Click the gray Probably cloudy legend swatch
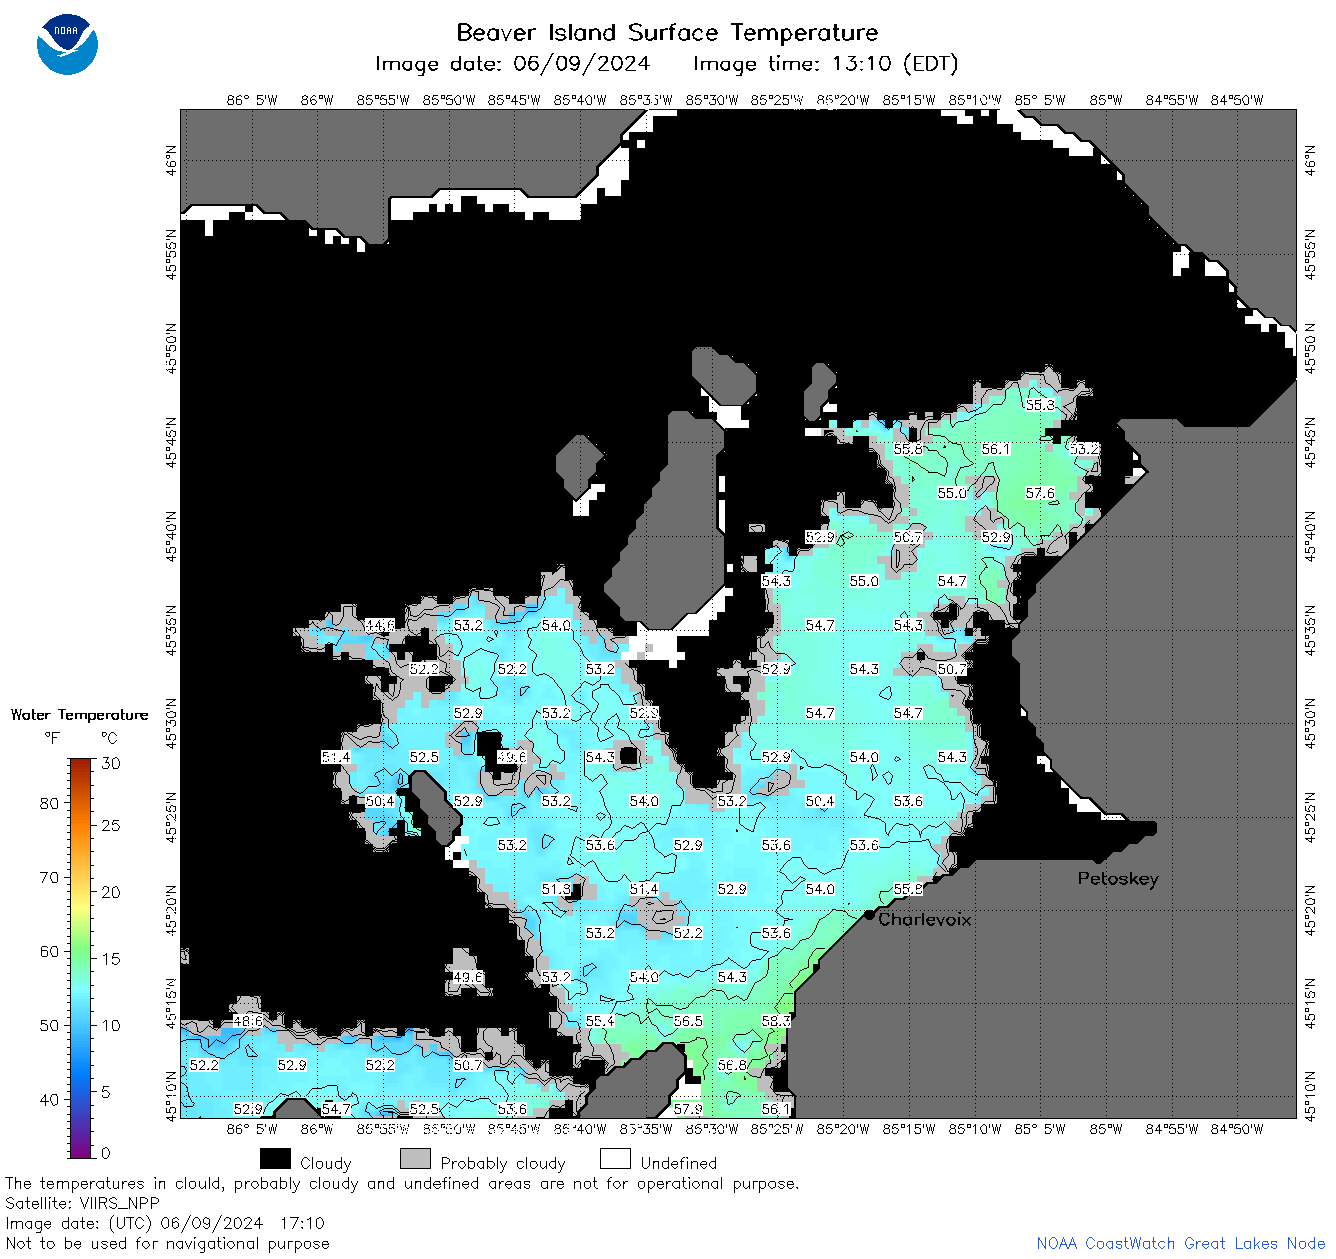The image size is (1336, 1259). pos(415,1159)
